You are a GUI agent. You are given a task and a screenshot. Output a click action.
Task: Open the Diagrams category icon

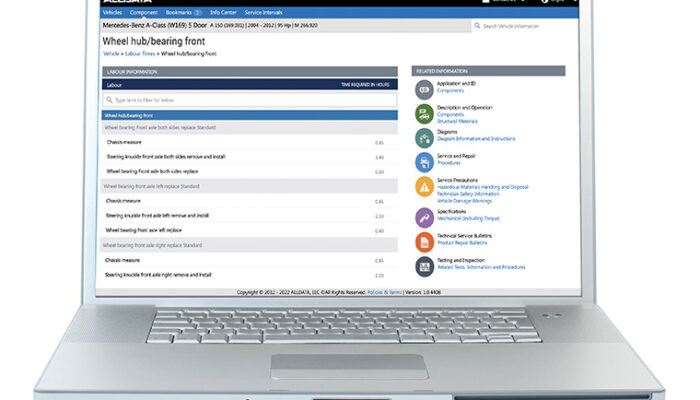(424, 136)
